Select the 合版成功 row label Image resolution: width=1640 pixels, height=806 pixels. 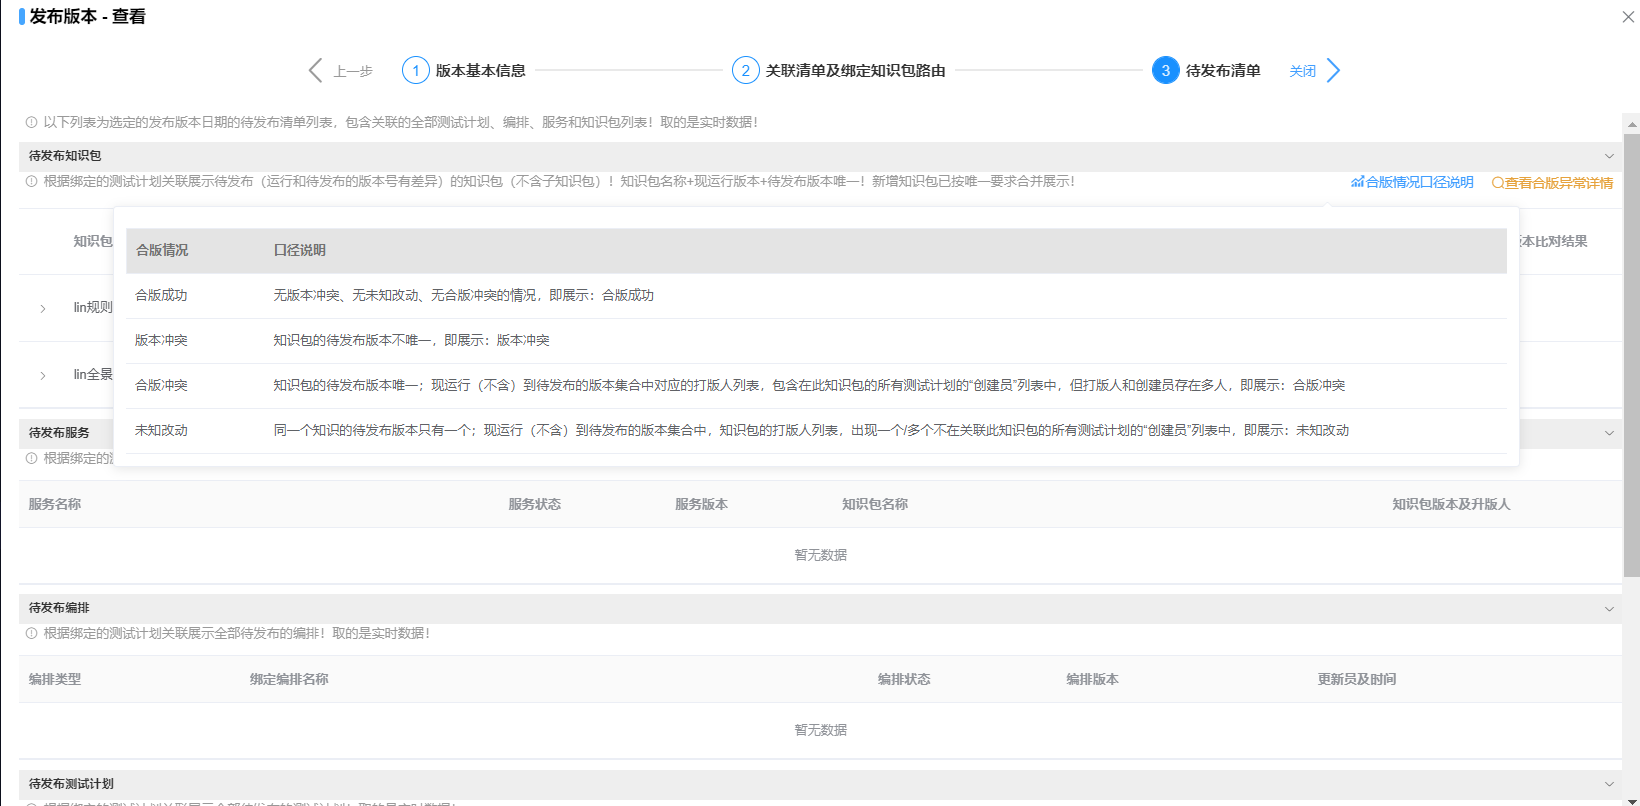(x=161, y=295)
